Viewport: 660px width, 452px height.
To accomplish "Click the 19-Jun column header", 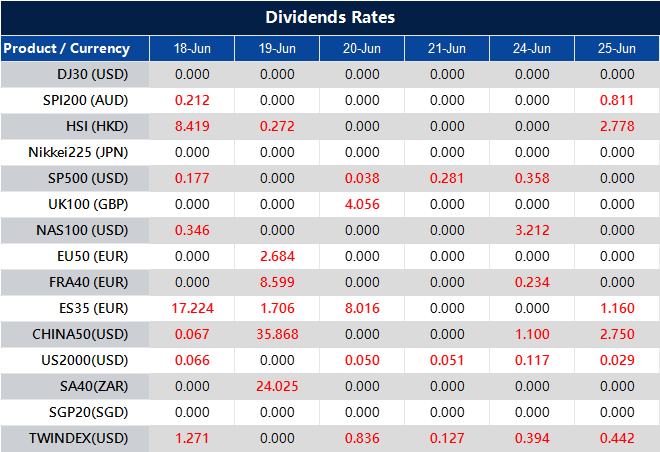I will 276,48.
